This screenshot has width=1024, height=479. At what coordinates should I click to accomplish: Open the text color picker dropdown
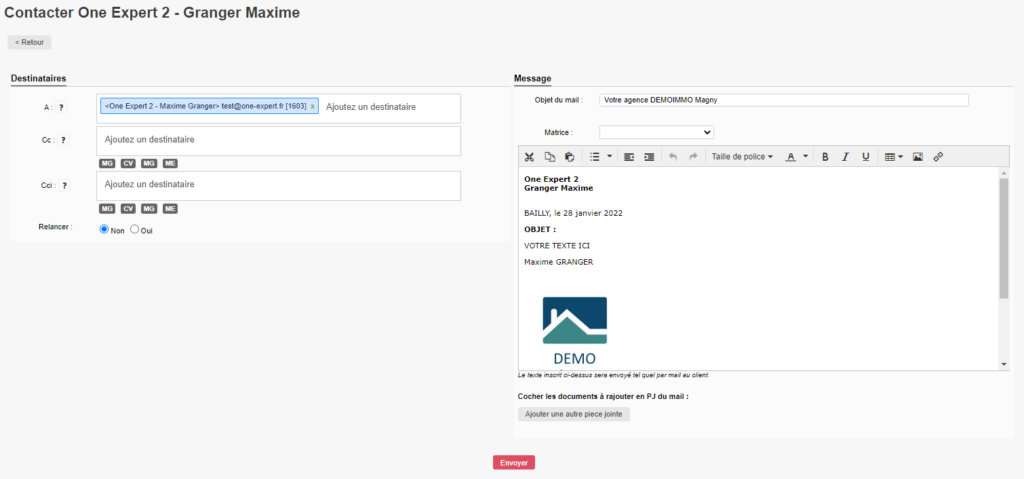tap(796, 157)
